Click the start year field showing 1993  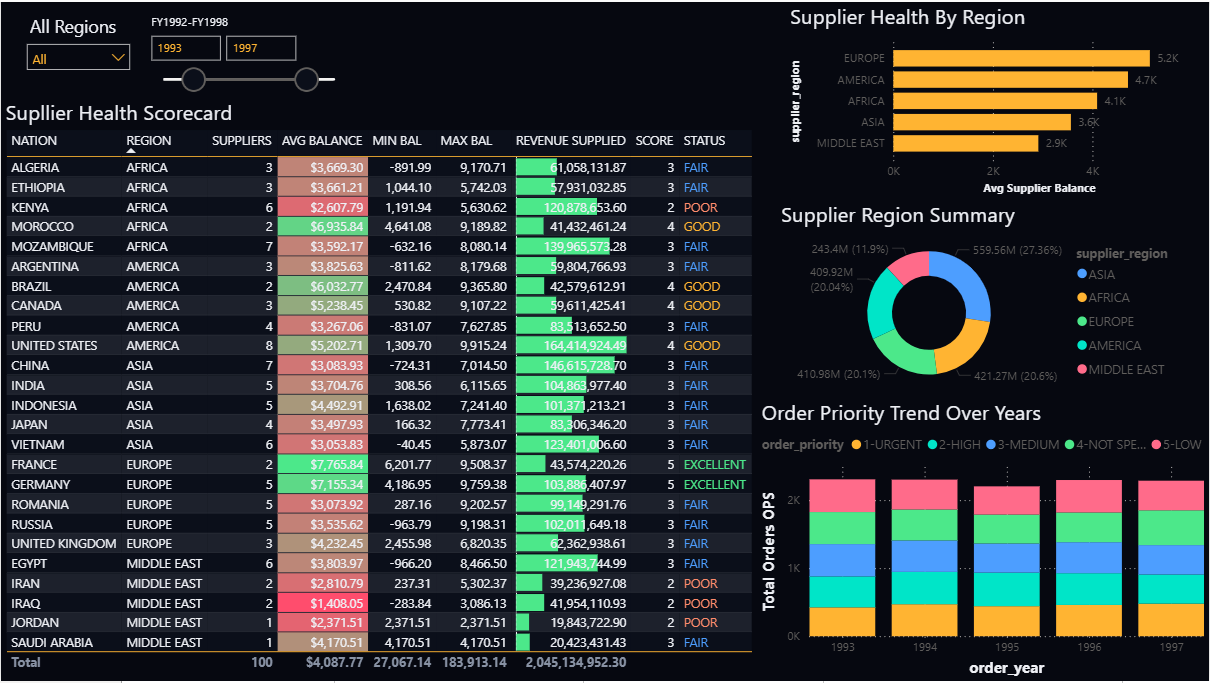186,48
